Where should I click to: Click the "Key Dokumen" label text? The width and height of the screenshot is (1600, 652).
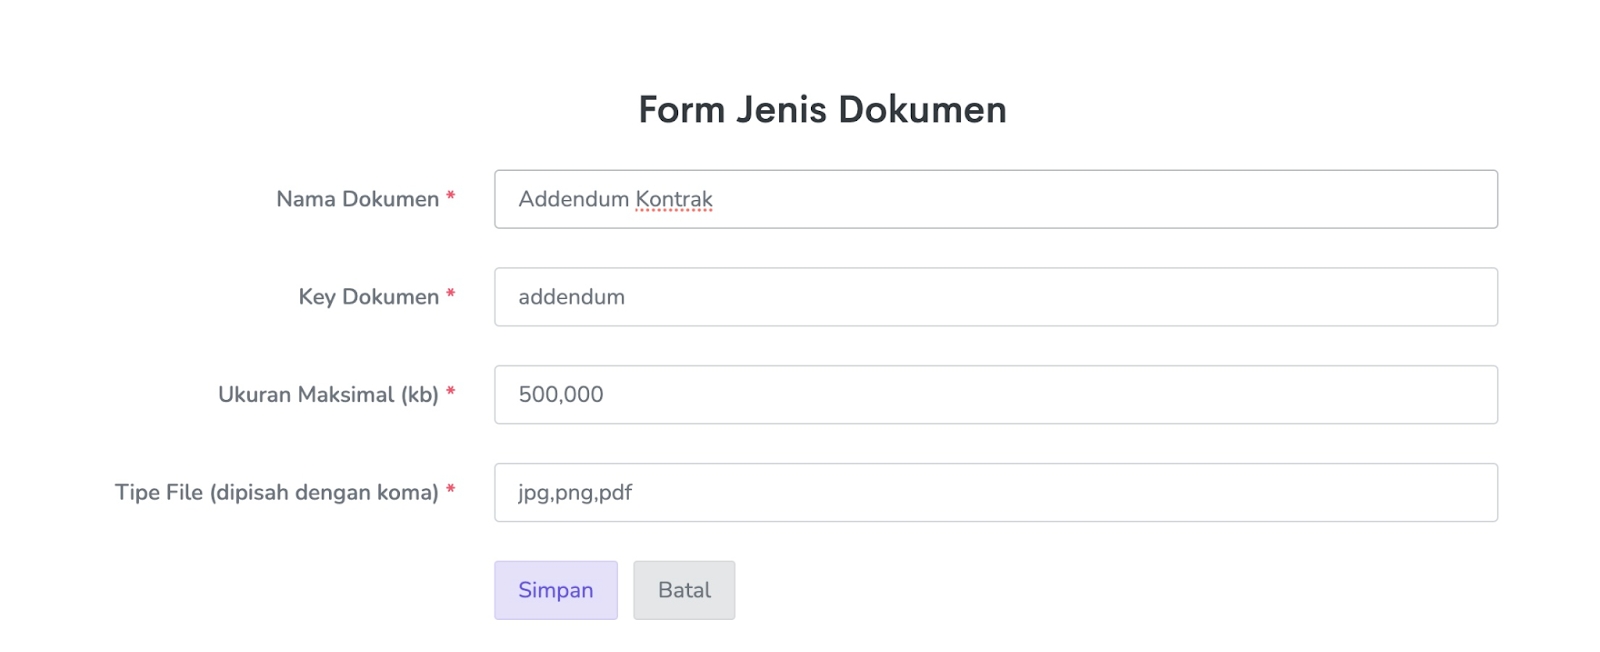tap(368, 297)
